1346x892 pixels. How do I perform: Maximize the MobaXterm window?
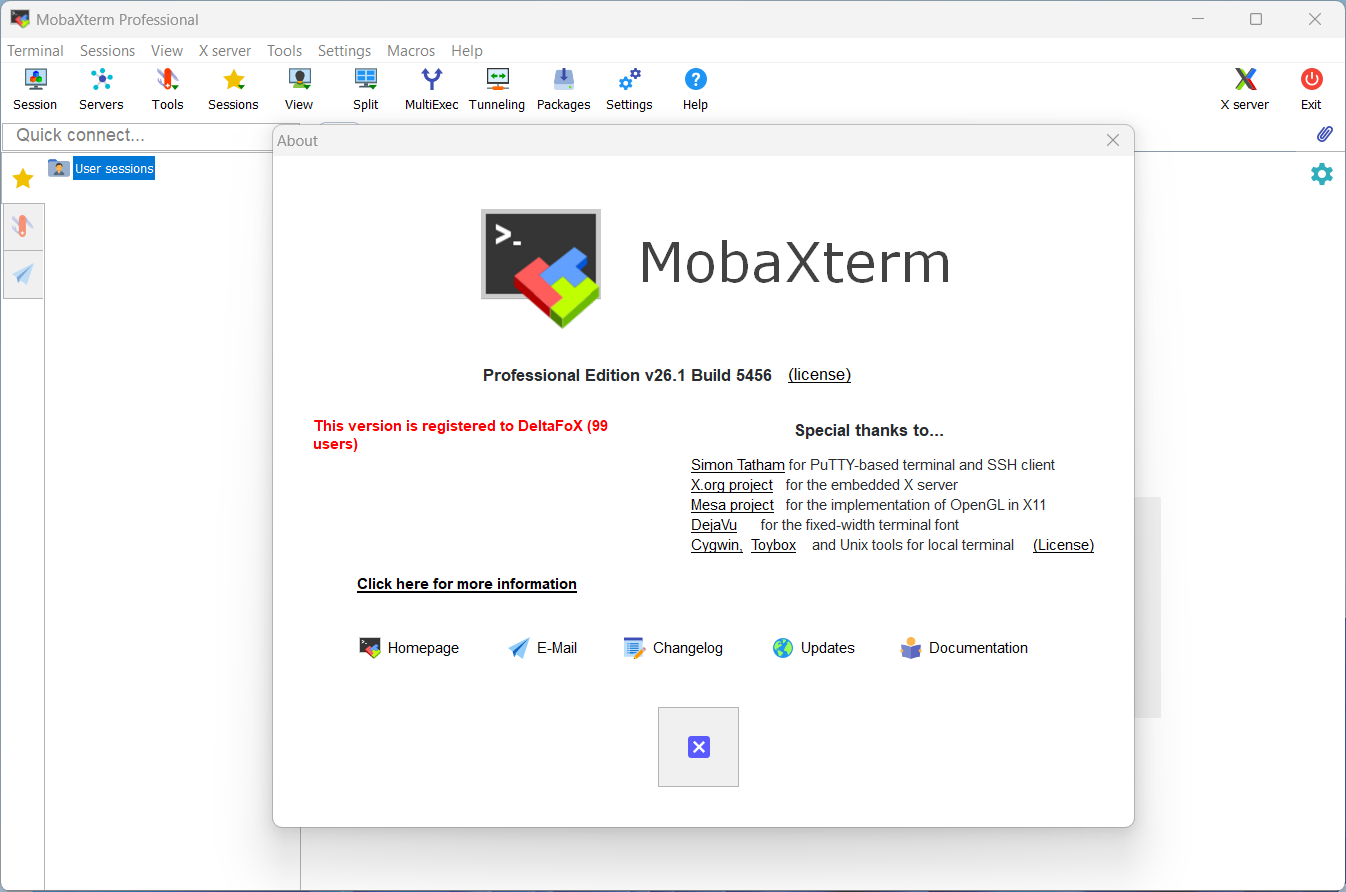(x=1256, y=19)
